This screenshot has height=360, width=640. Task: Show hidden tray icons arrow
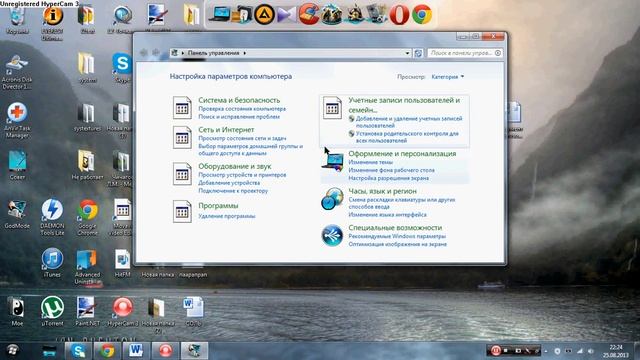(x=546, y=351)
